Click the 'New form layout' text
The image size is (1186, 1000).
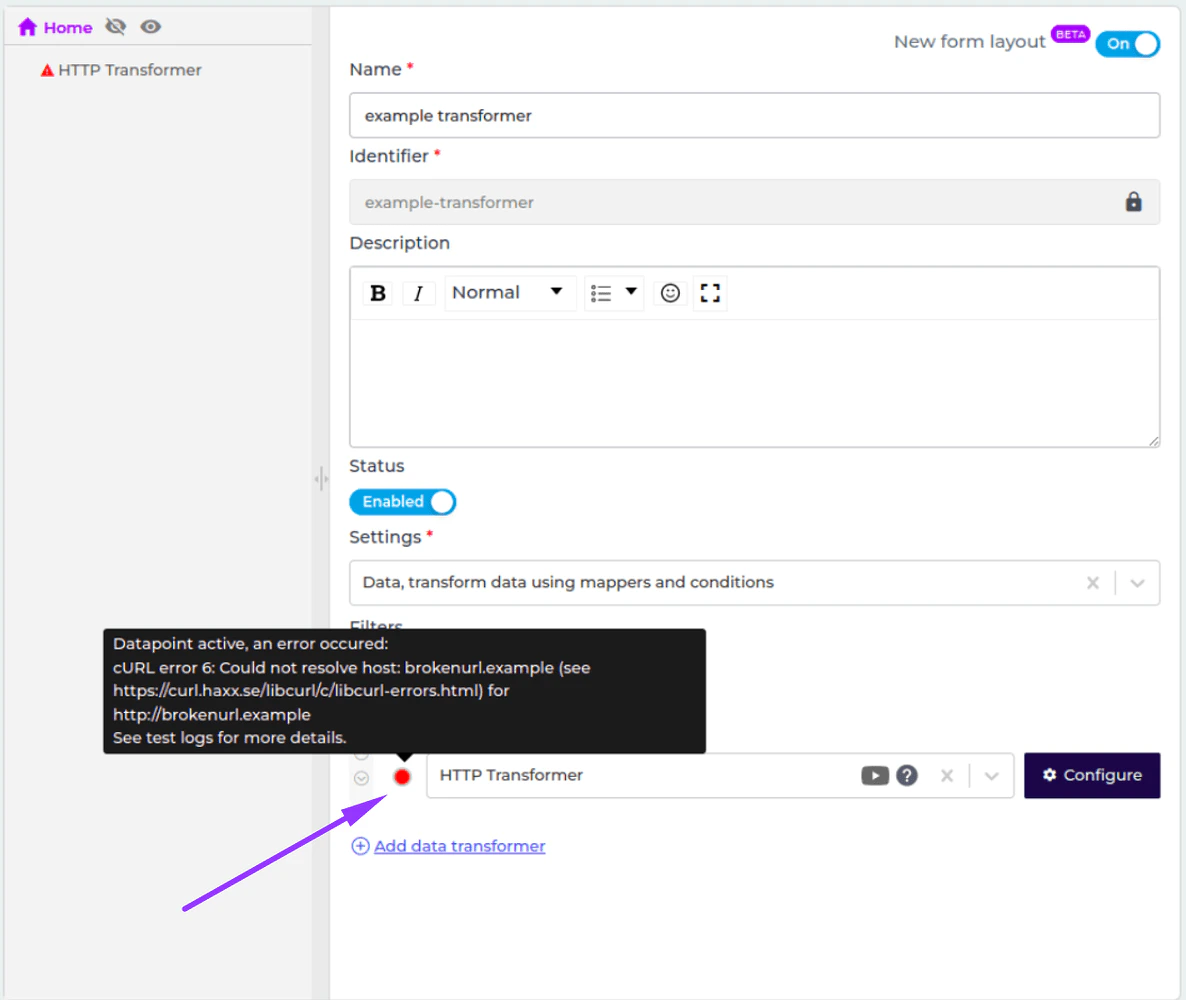[969, 42]
